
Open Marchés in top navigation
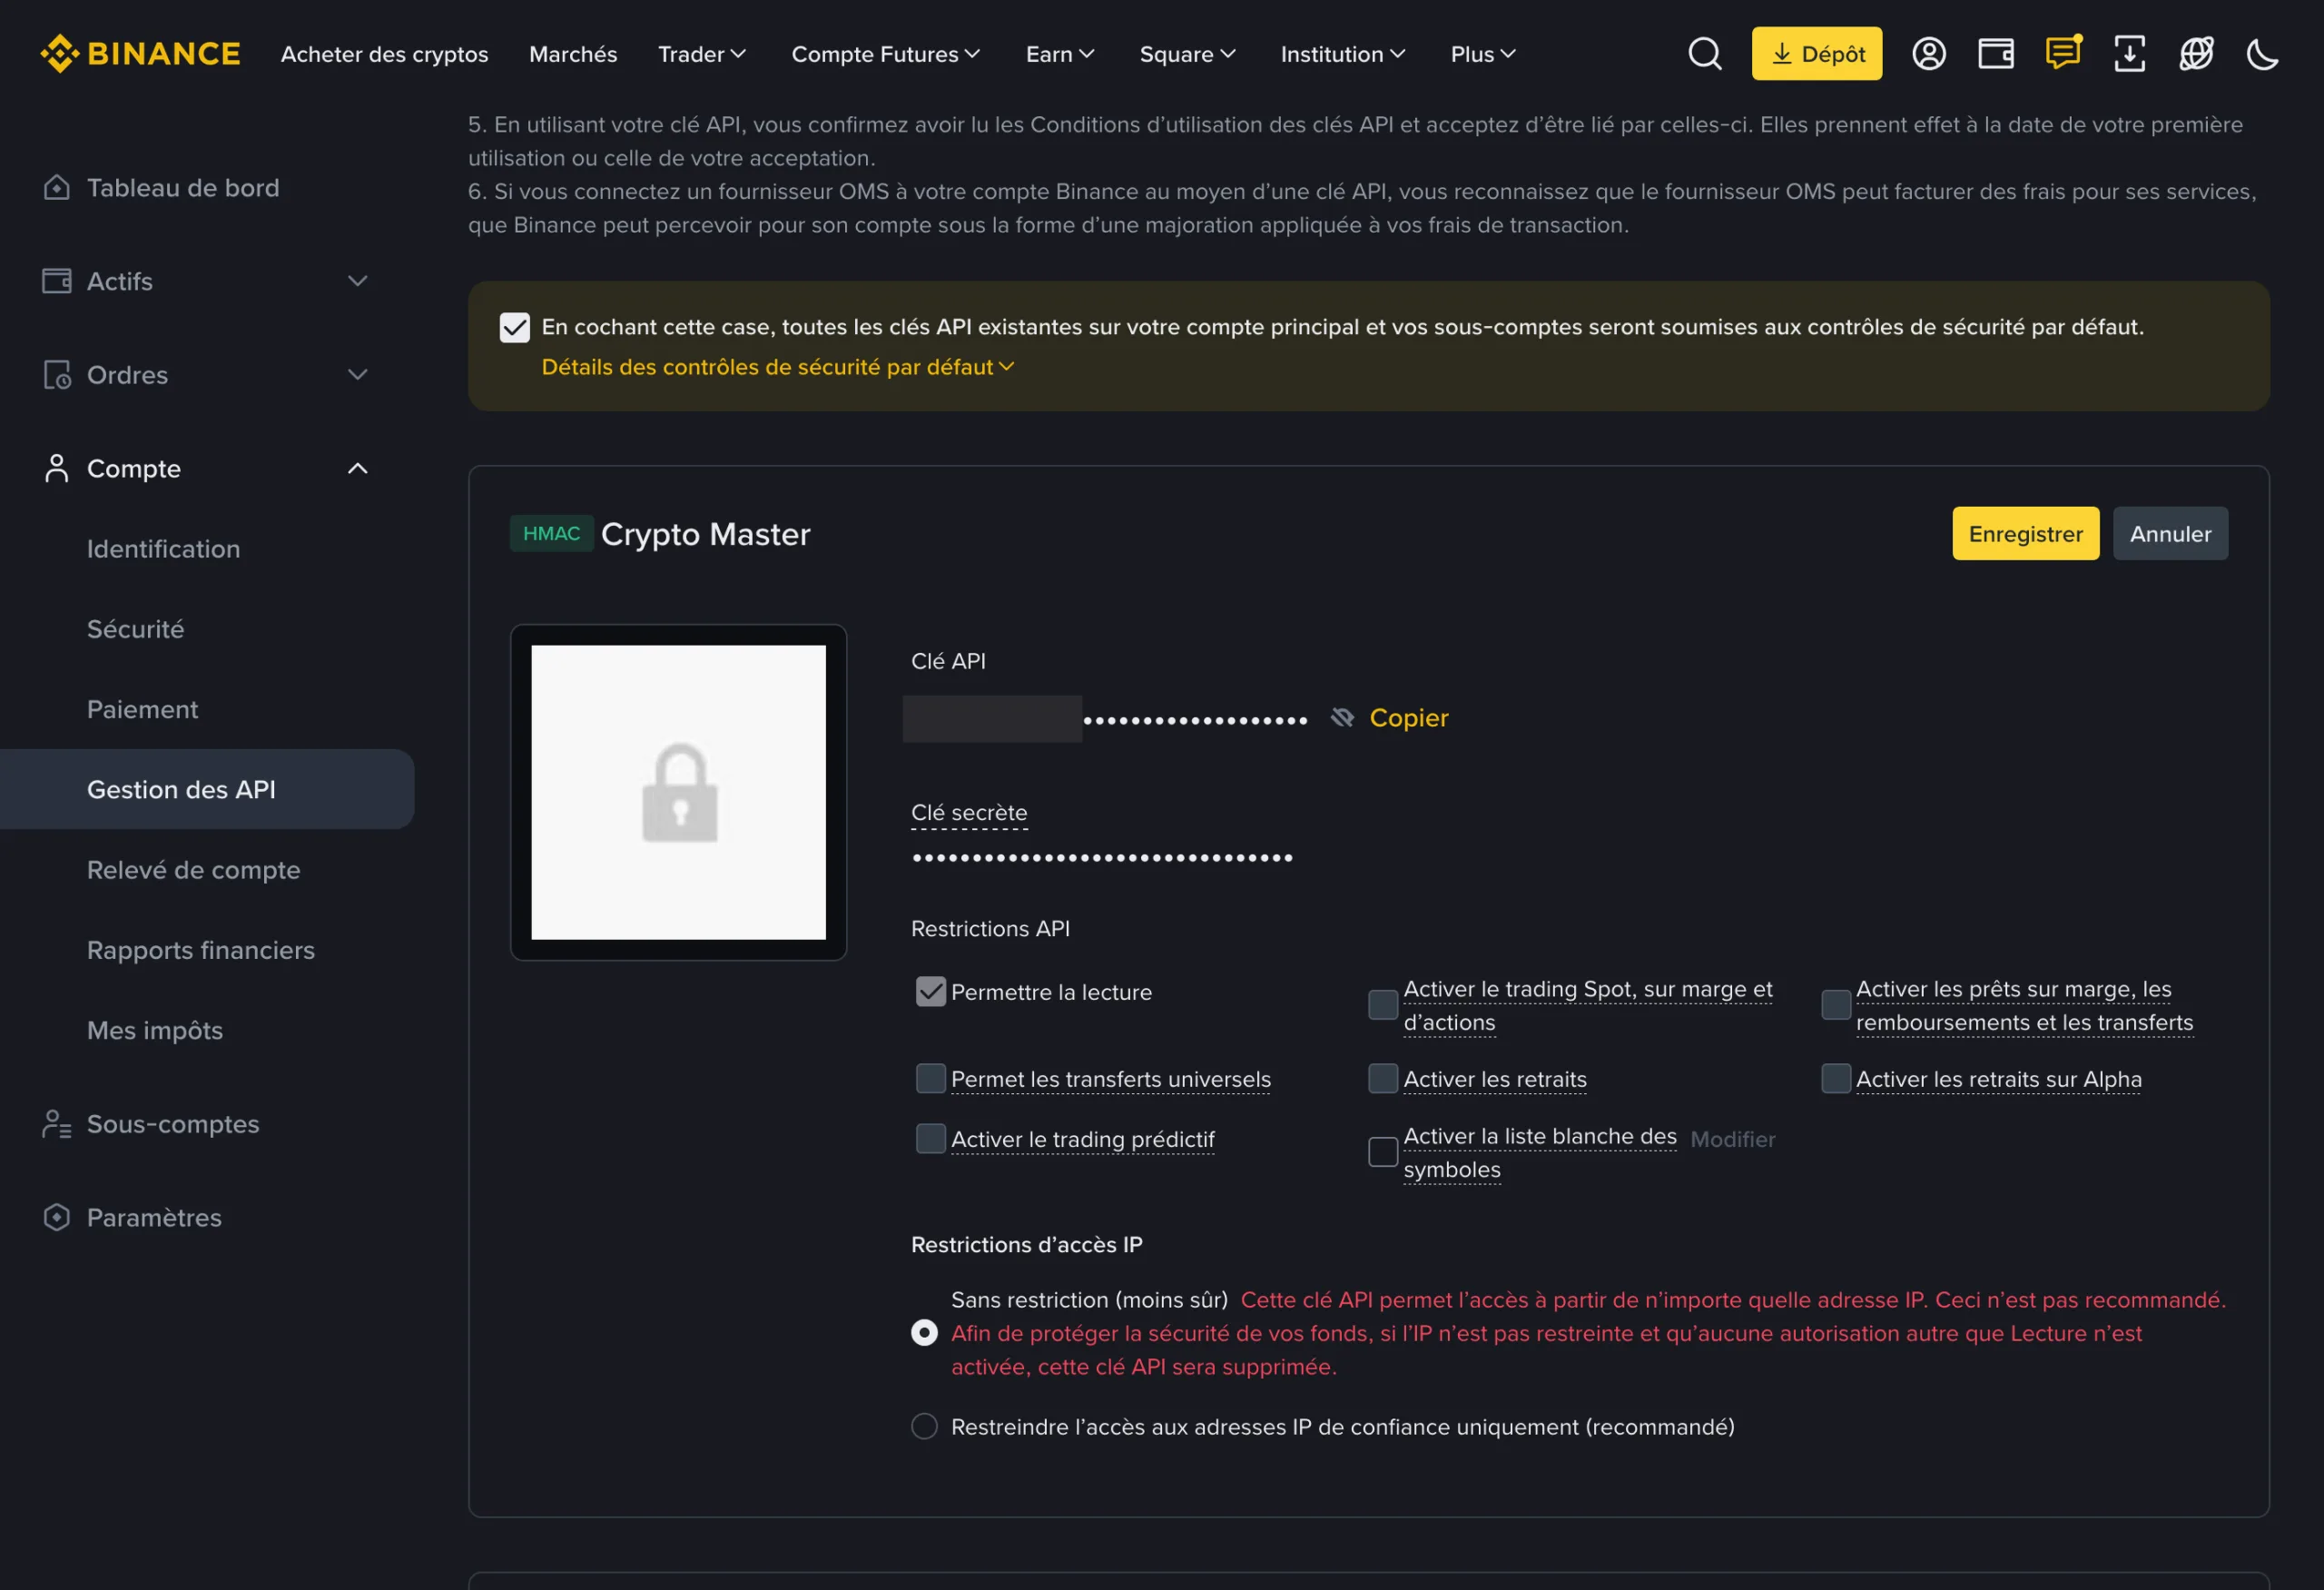tap(573, 54)
